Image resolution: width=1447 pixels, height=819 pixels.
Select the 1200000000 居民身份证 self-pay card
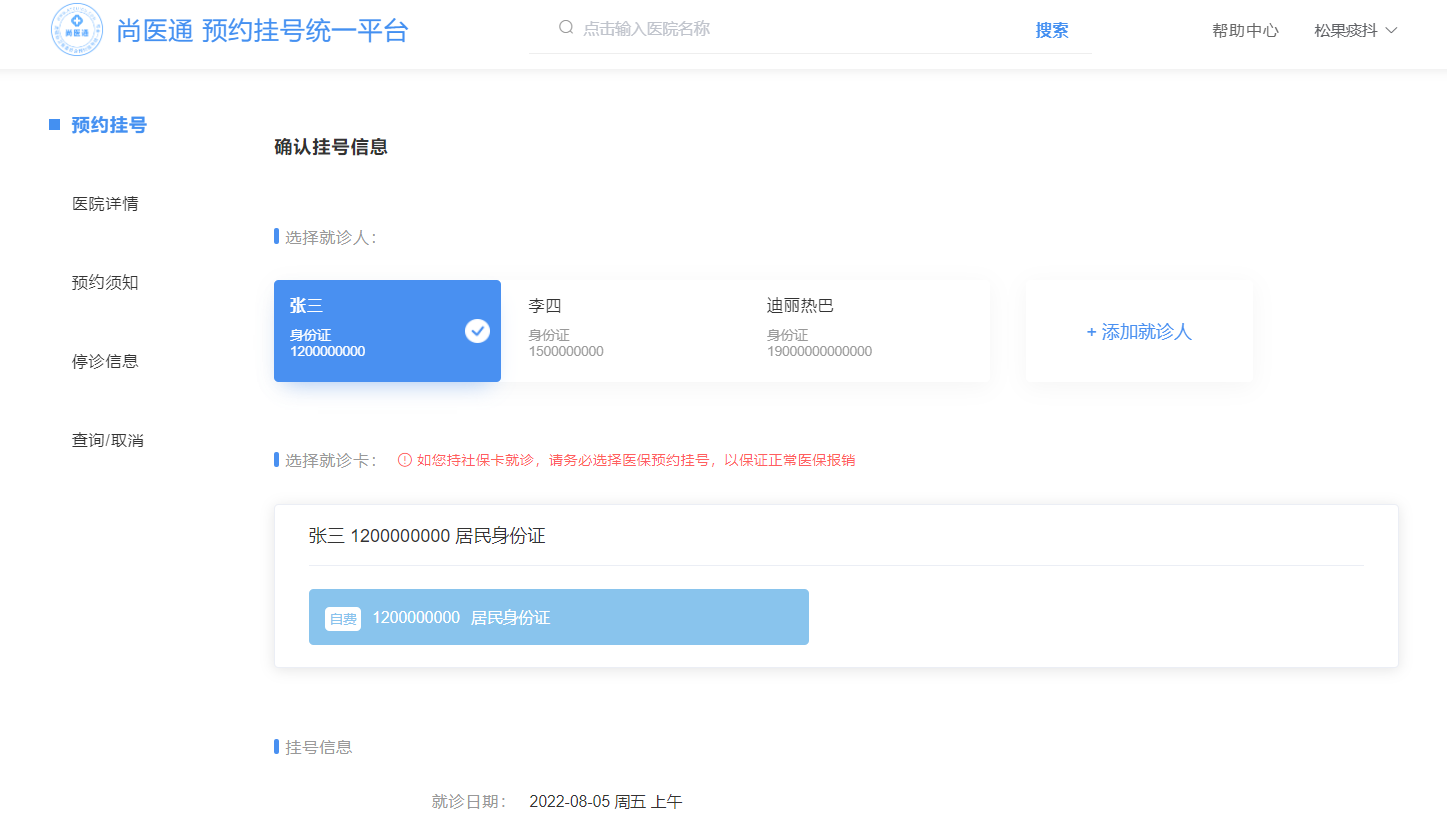(559, 617)
